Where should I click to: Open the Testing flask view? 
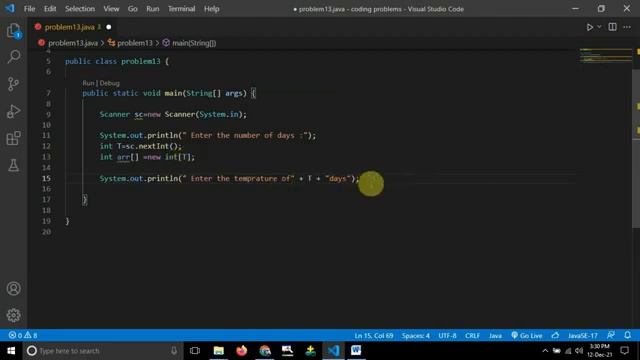click(x=13, y=165)
